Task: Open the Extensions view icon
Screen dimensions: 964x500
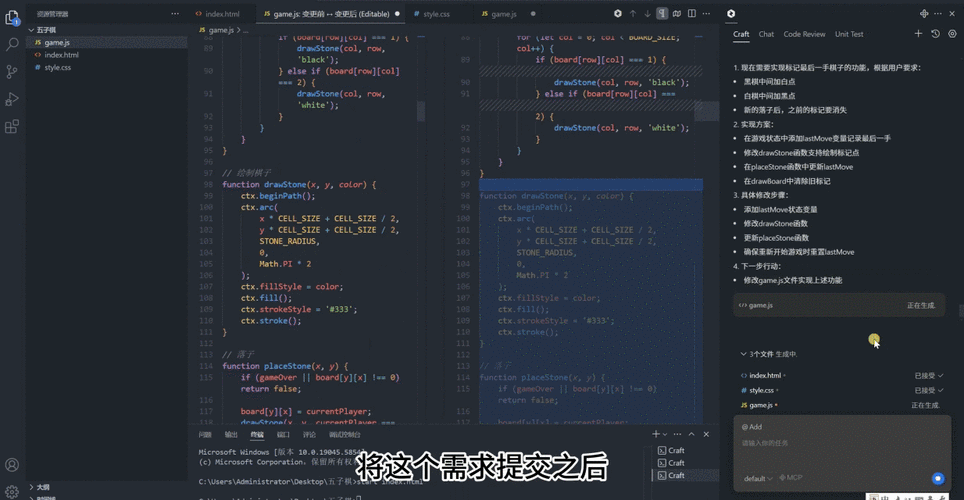Action: (13, 127)
